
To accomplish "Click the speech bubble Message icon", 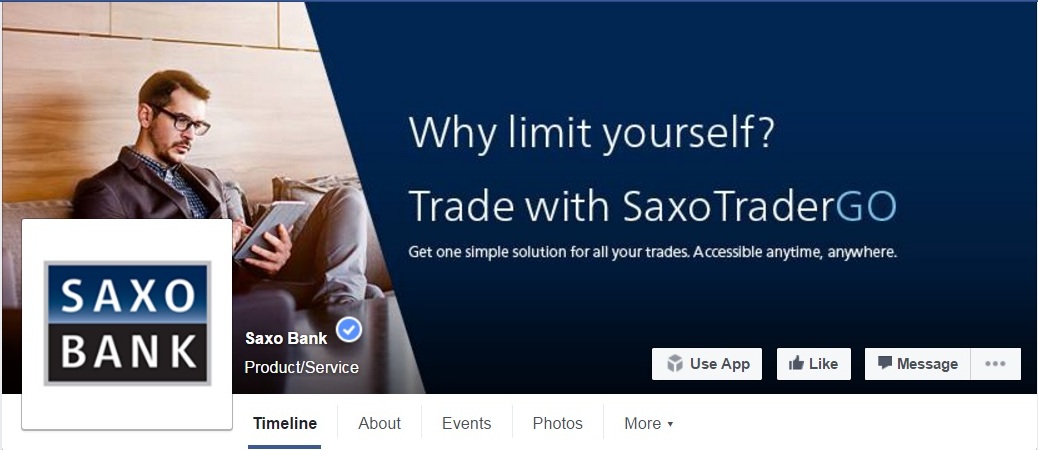I will [x=884, y=363].
